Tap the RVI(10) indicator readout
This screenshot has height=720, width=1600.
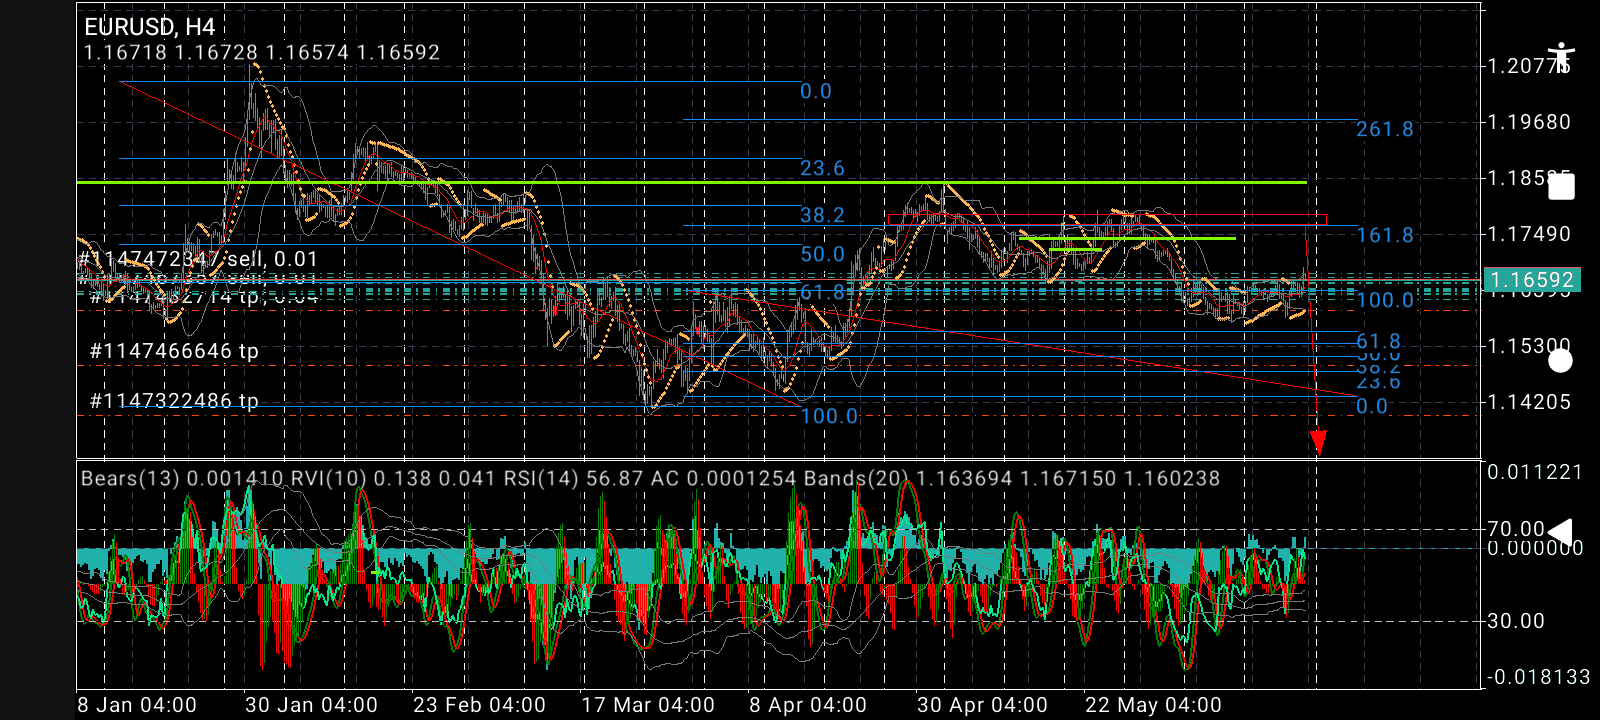393,478
